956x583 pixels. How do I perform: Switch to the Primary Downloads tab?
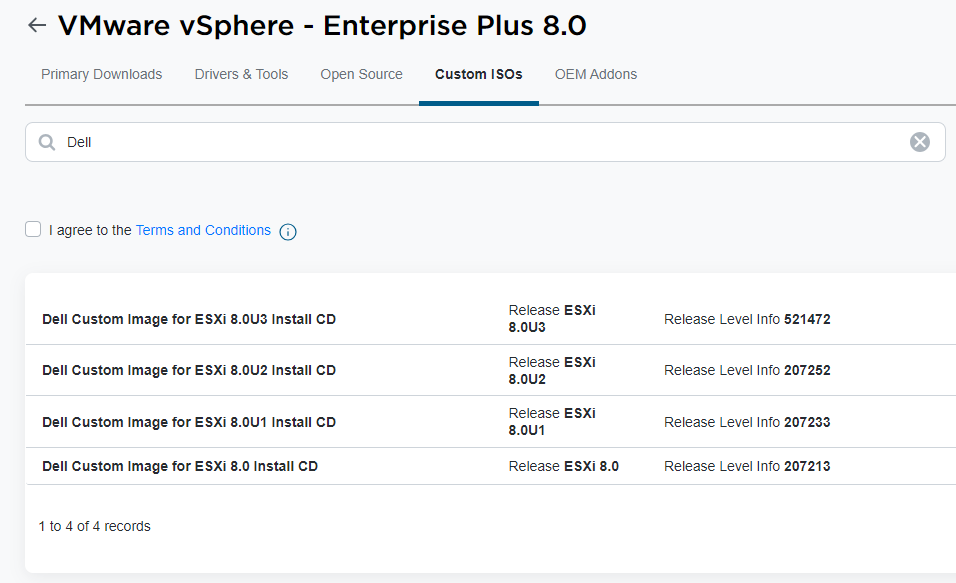point(101,74)
